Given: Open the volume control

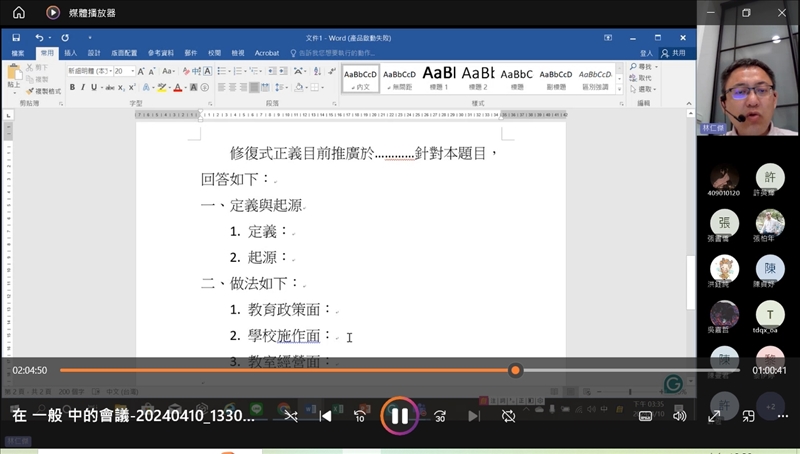Looking at the screenshot, I should (x=680, y=416).
